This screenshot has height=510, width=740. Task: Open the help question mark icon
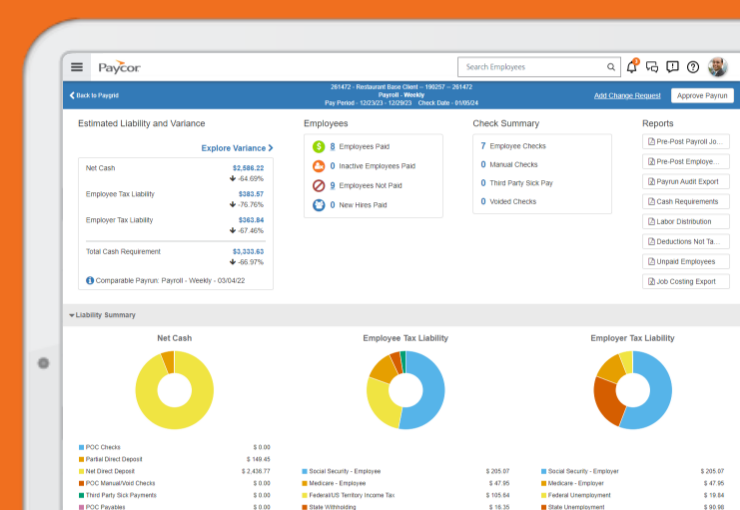693,67
